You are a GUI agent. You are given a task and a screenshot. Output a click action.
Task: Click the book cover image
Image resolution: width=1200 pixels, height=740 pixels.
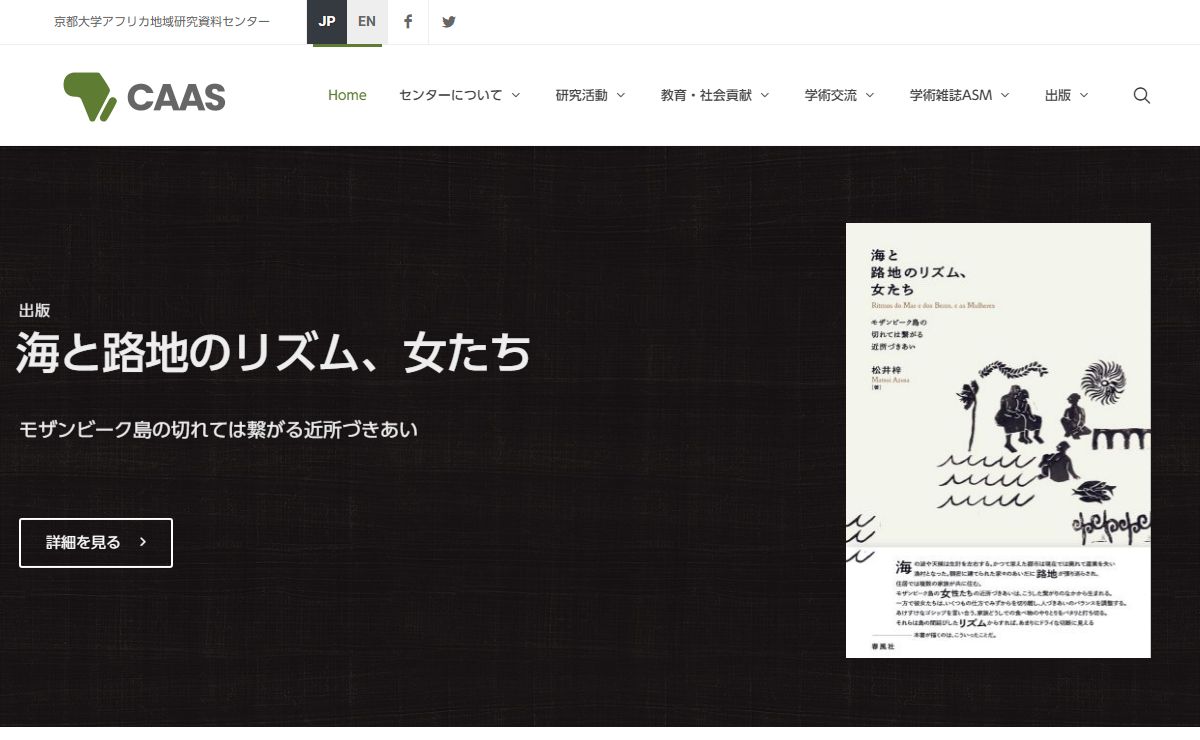pyautogui.click(x=998, y=440)
